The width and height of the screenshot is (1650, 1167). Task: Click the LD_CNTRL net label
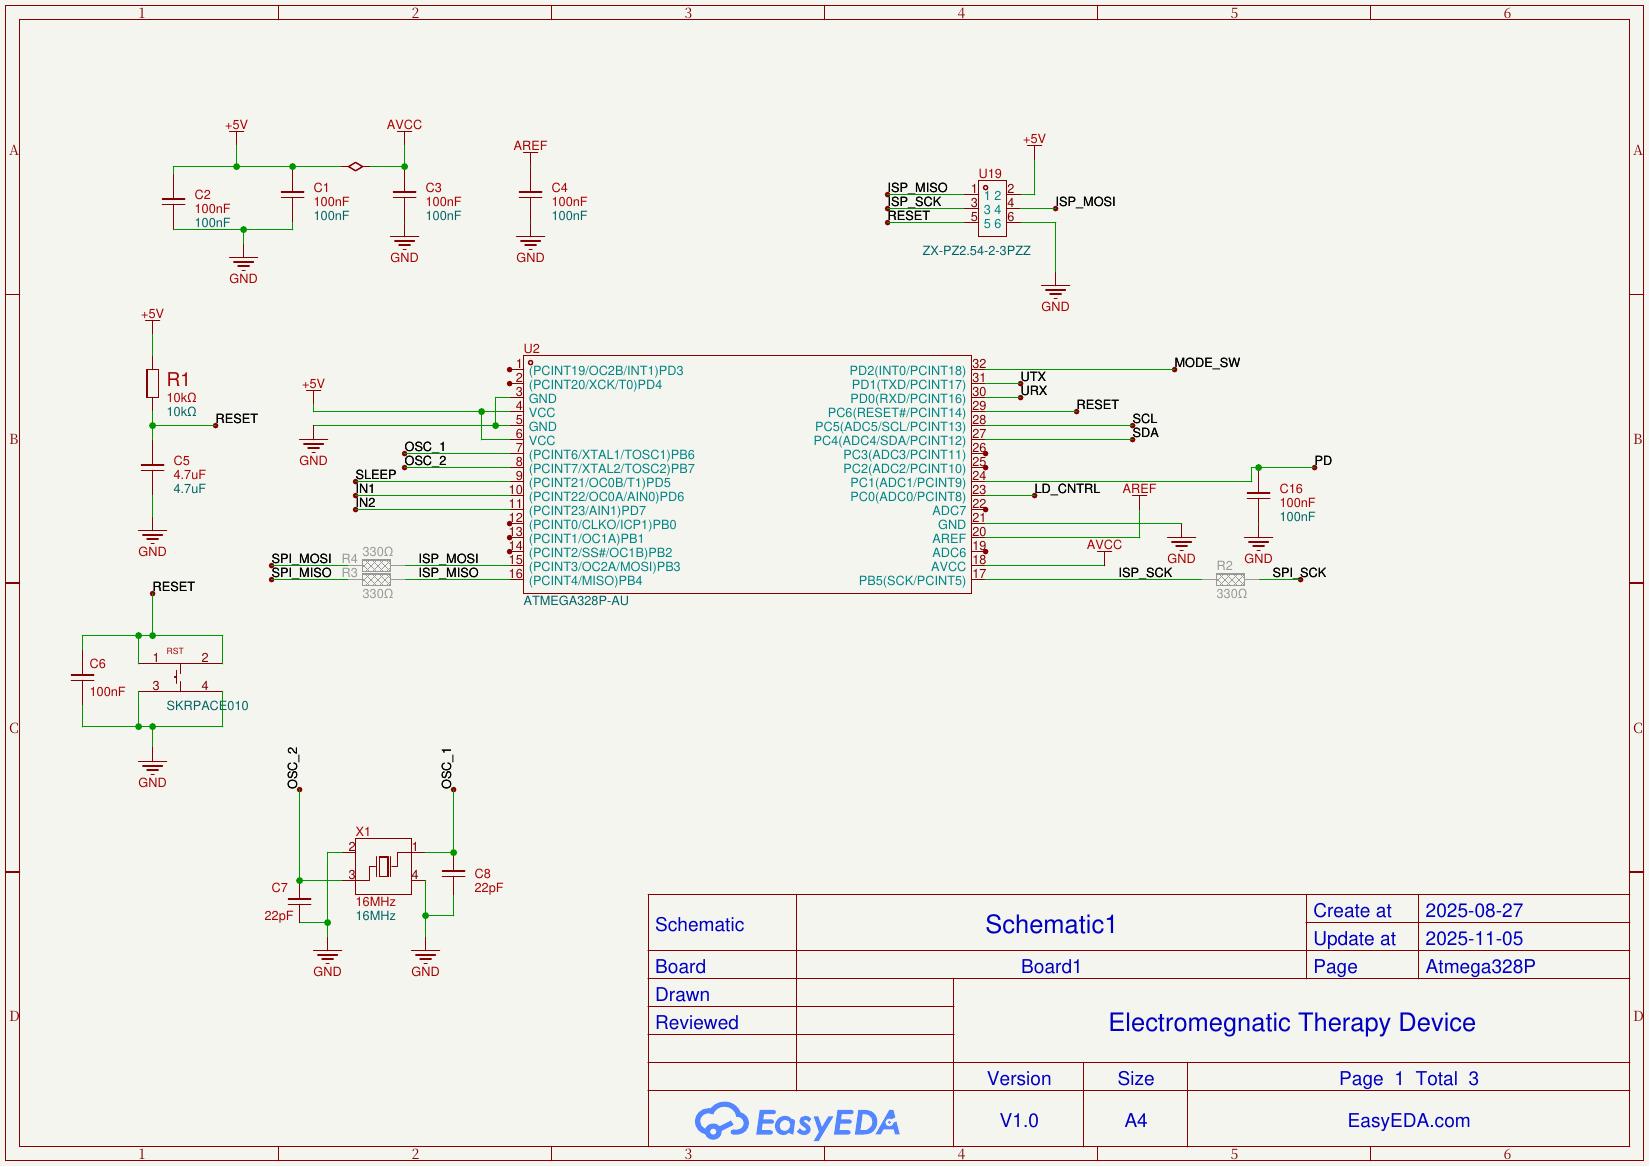pyautogui.click(x=1067, y=489)
